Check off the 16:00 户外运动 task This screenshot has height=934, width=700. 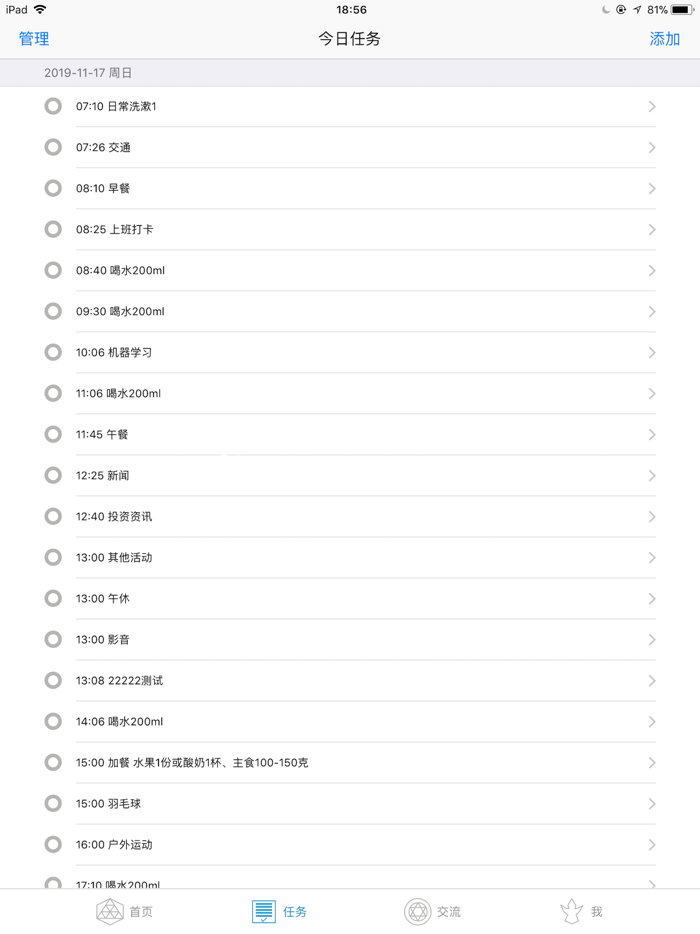click(53, 844)
